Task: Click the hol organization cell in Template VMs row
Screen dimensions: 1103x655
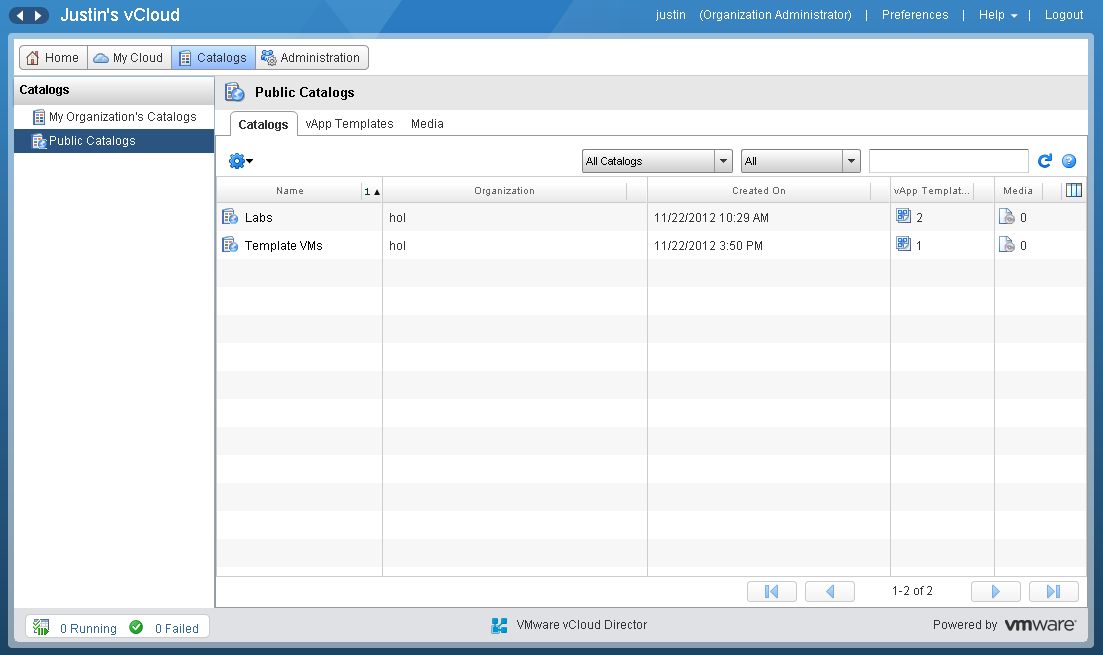Action: pyautogui.click(x=397, y=246)
